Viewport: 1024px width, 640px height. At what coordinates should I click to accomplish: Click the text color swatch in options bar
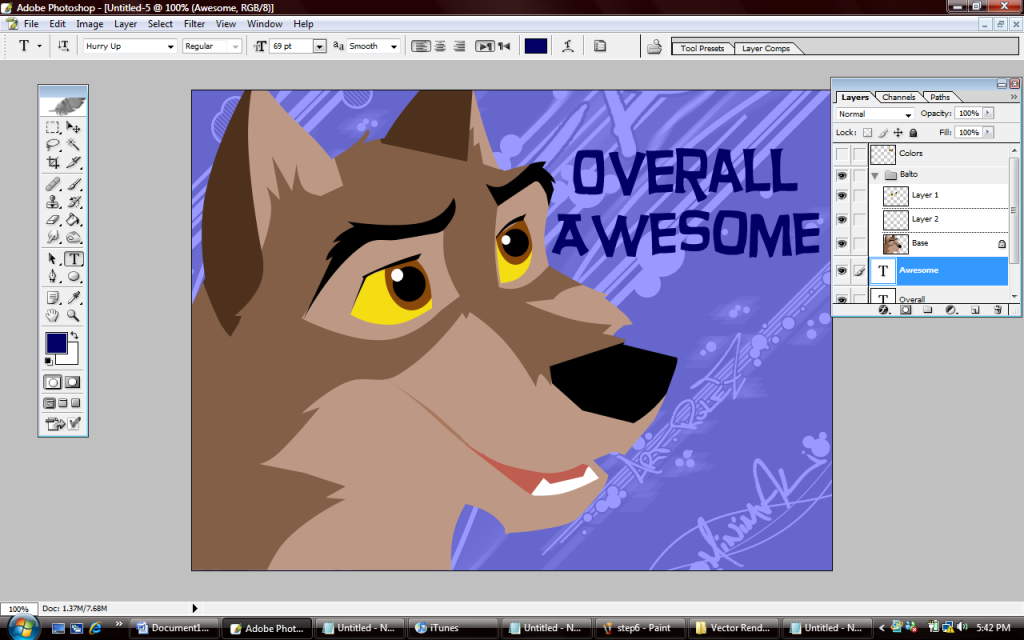tap(536, 46)
